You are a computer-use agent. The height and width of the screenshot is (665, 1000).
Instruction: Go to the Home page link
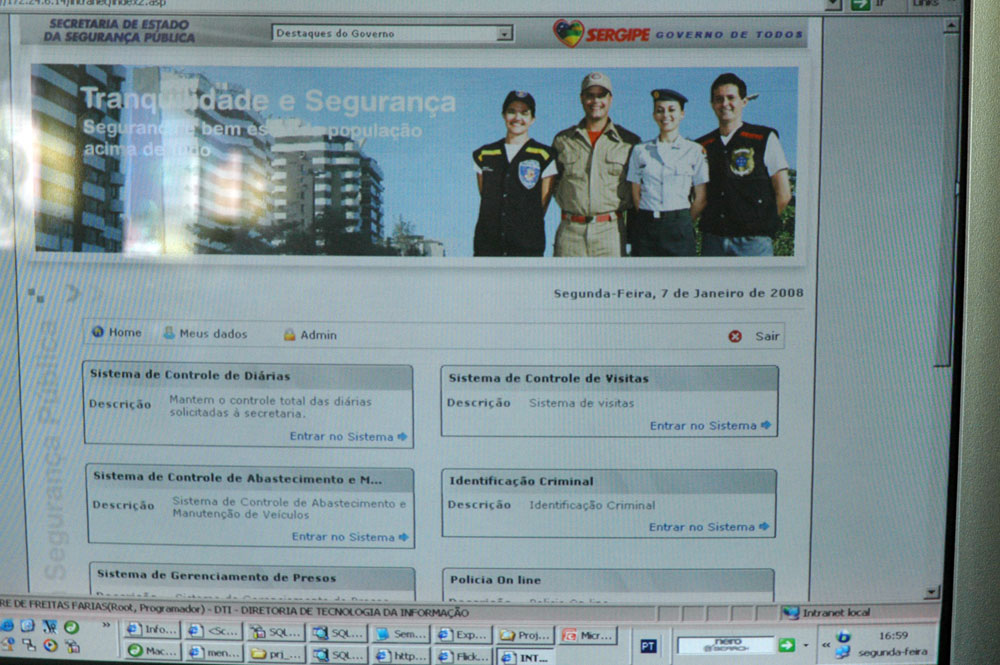point(117,332)
